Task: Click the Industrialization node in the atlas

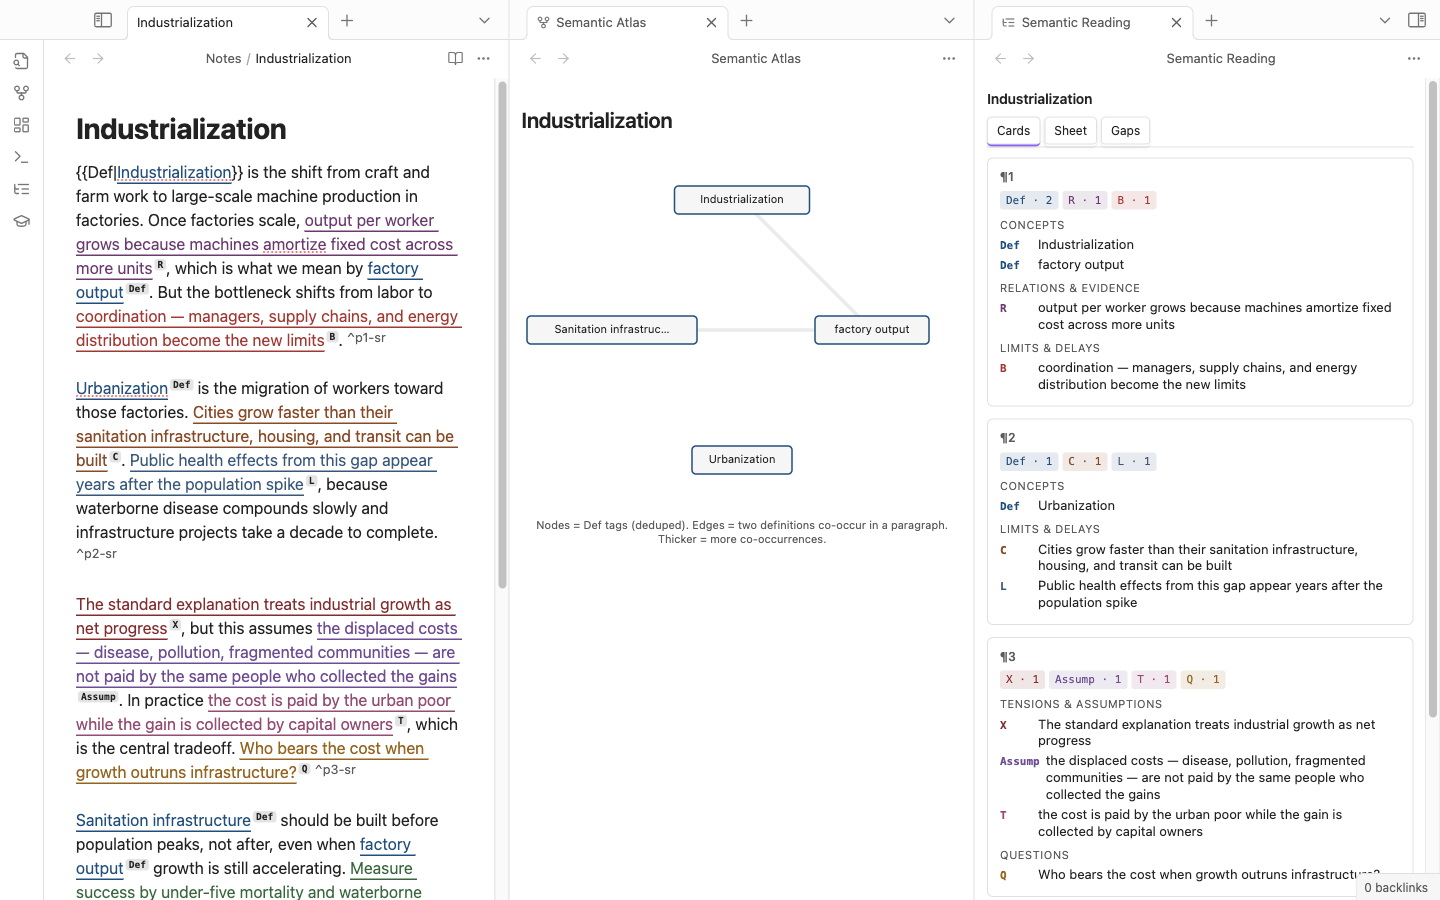Action: [x=742, y=200]
